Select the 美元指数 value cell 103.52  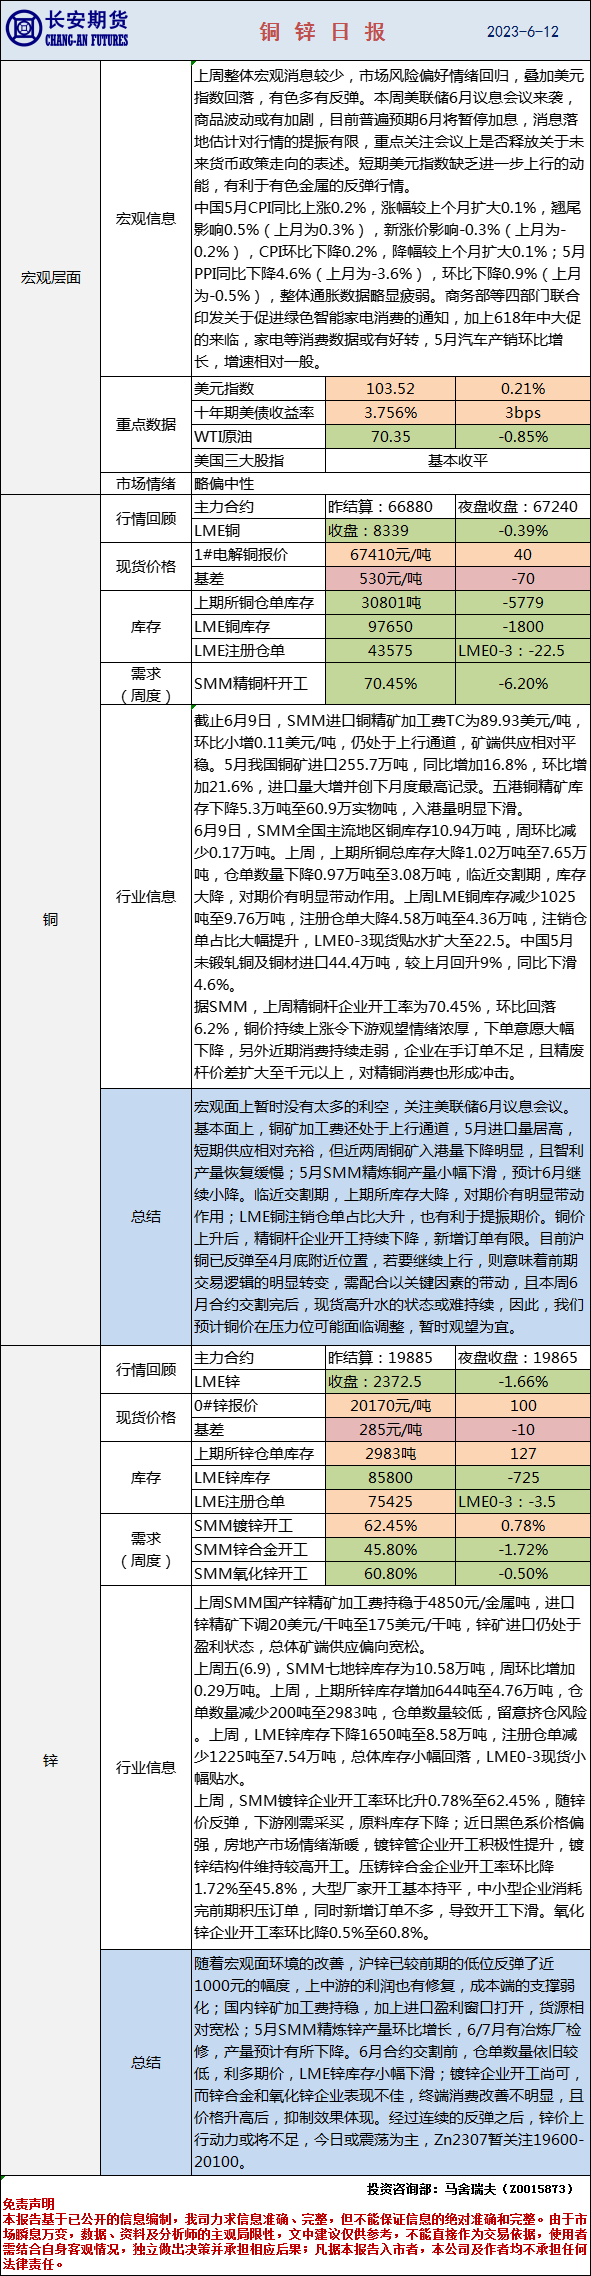tap(390, 388)
